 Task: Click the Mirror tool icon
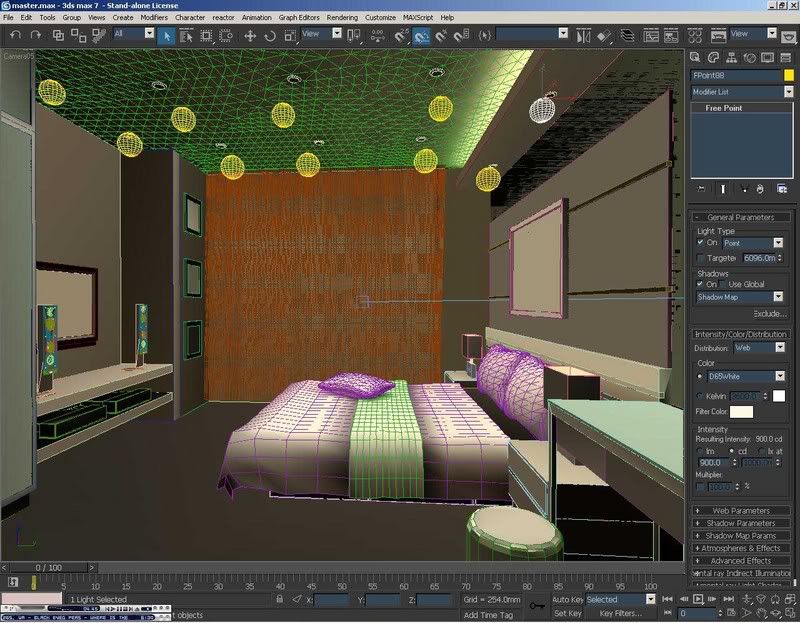click(583, 36)
